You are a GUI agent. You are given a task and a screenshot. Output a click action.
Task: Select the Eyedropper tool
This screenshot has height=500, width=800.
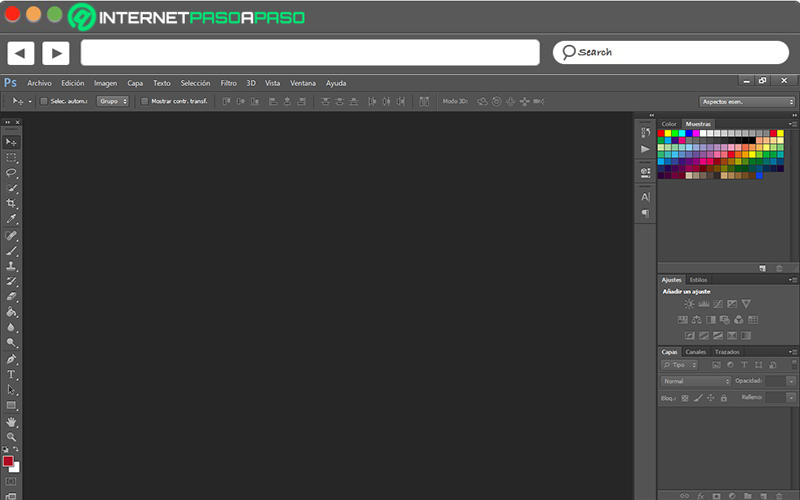(11, 219)
